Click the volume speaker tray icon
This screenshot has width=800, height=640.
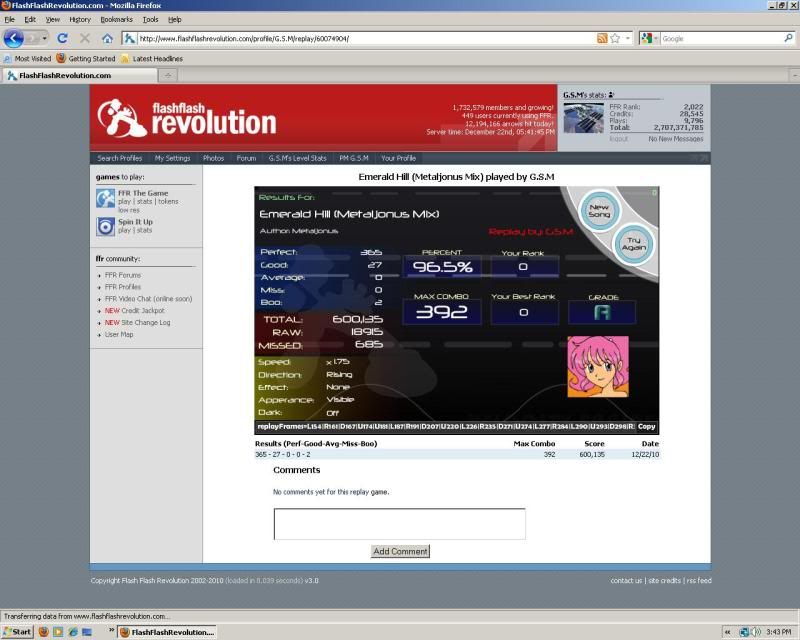(x=756, y=632)
